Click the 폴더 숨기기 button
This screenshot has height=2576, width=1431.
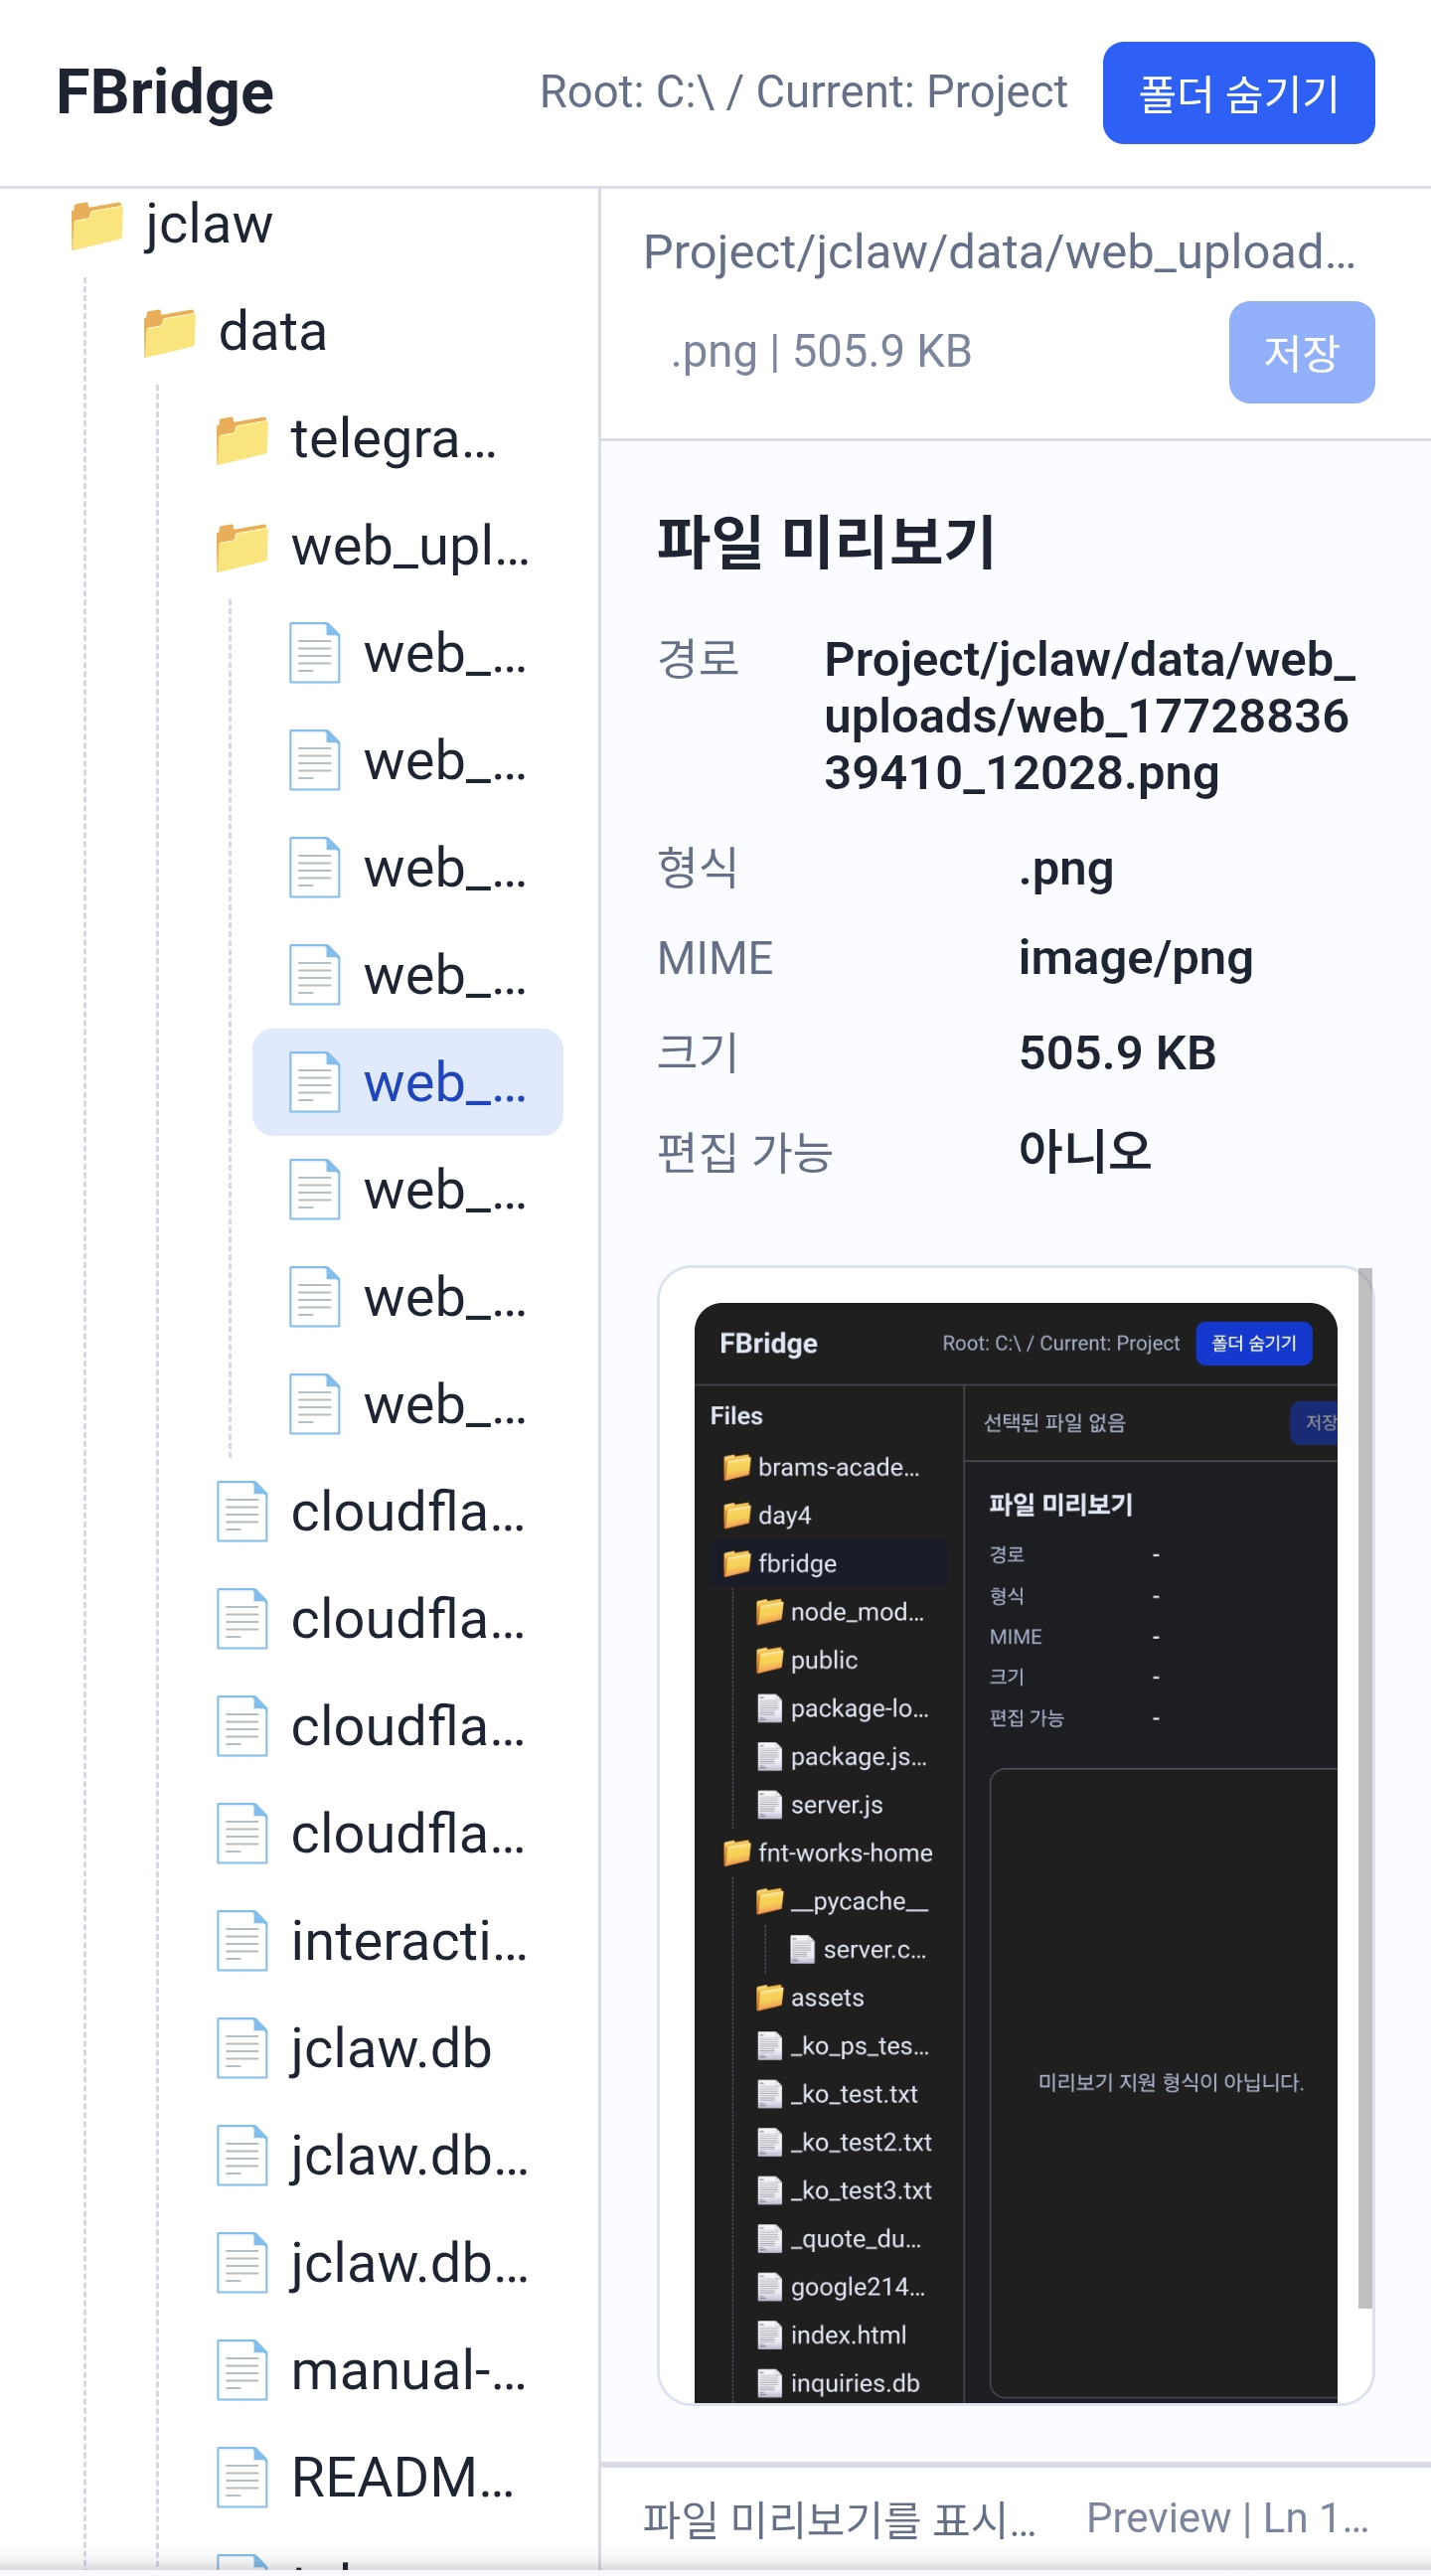pyautogui.click(x=1238, y=93)
